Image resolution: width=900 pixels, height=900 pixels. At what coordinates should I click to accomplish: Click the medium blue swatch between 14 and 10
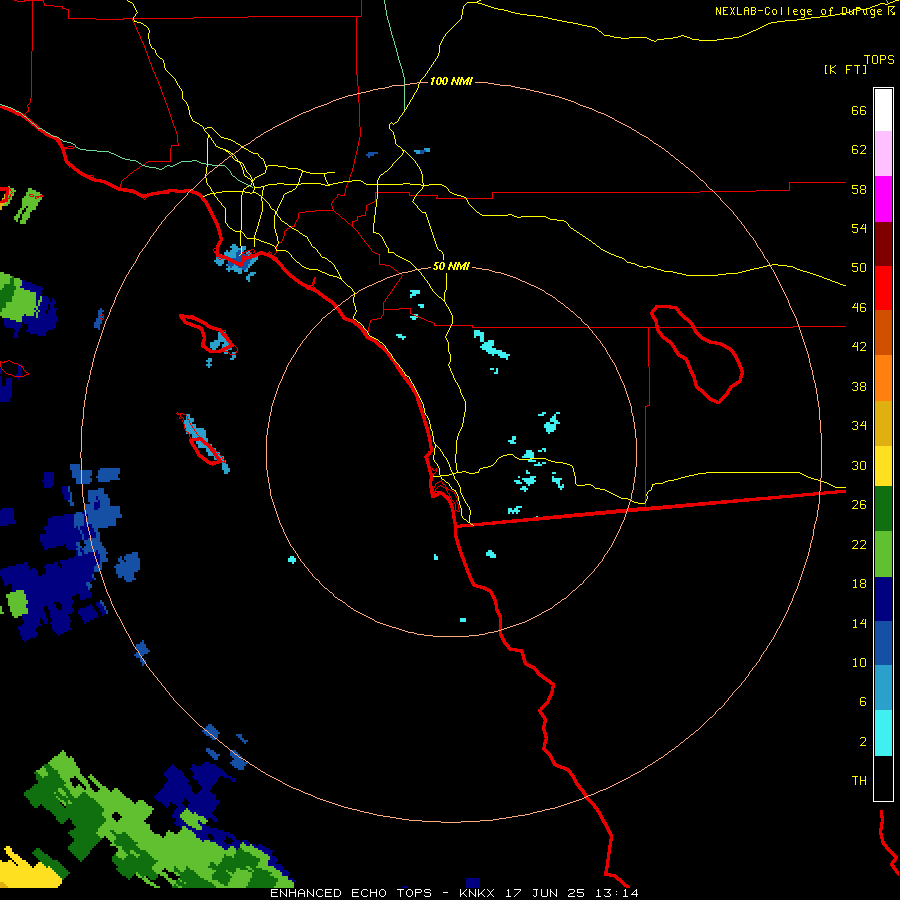pyautogui.click(x=883, y=643)
